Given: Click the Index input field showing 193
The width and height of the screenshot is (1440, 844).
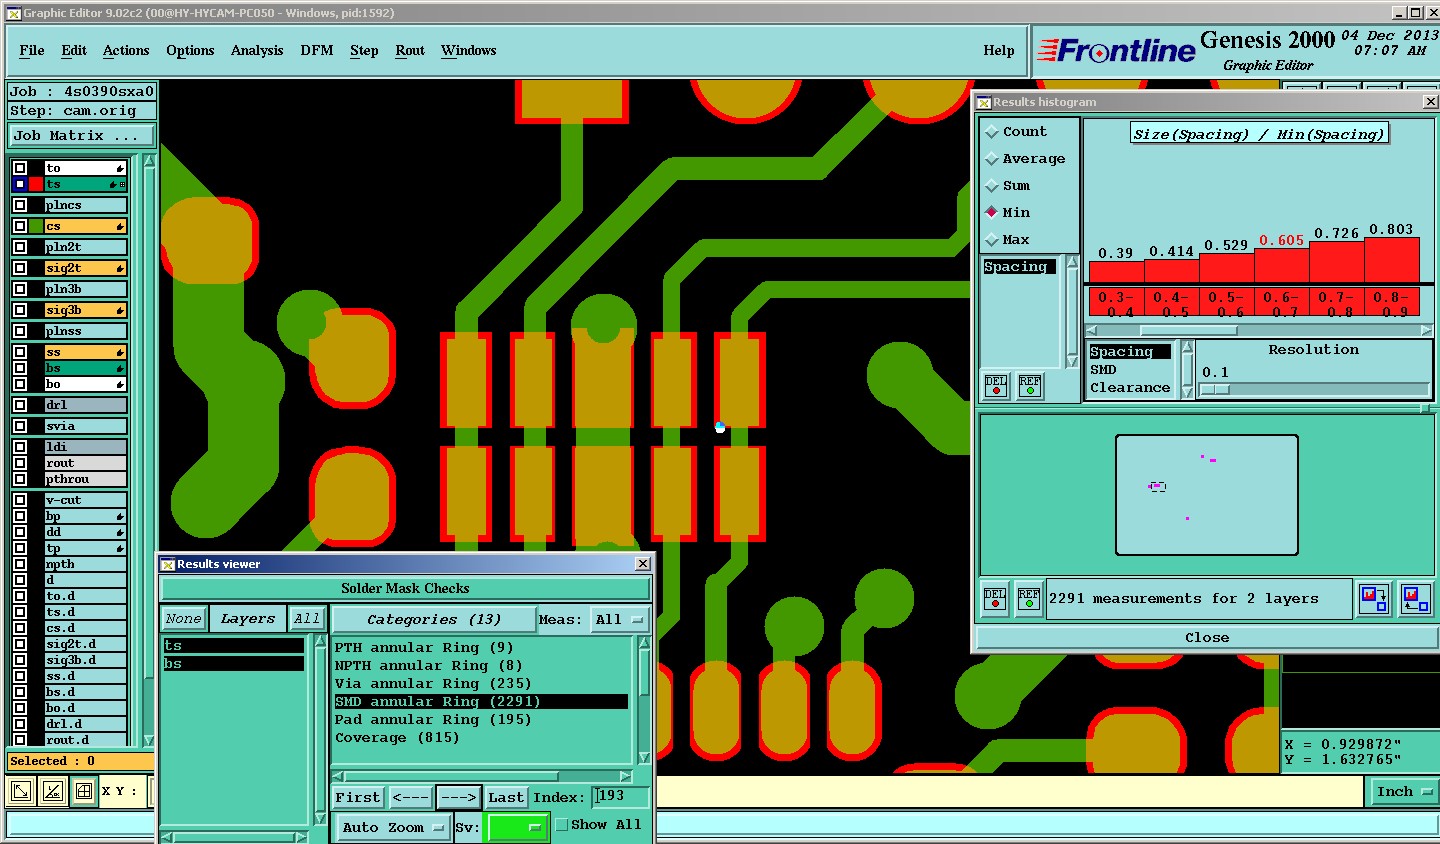Looking at the screenshot, I should coord(620,797).
